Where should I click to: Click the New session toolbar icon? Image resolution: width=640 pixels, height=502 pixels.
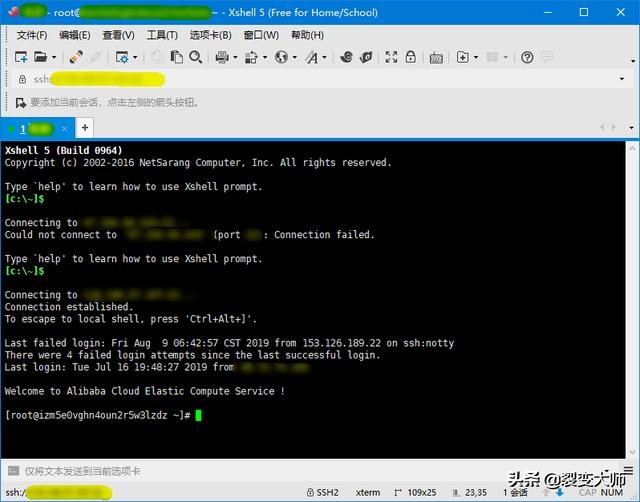click(20, 57)
